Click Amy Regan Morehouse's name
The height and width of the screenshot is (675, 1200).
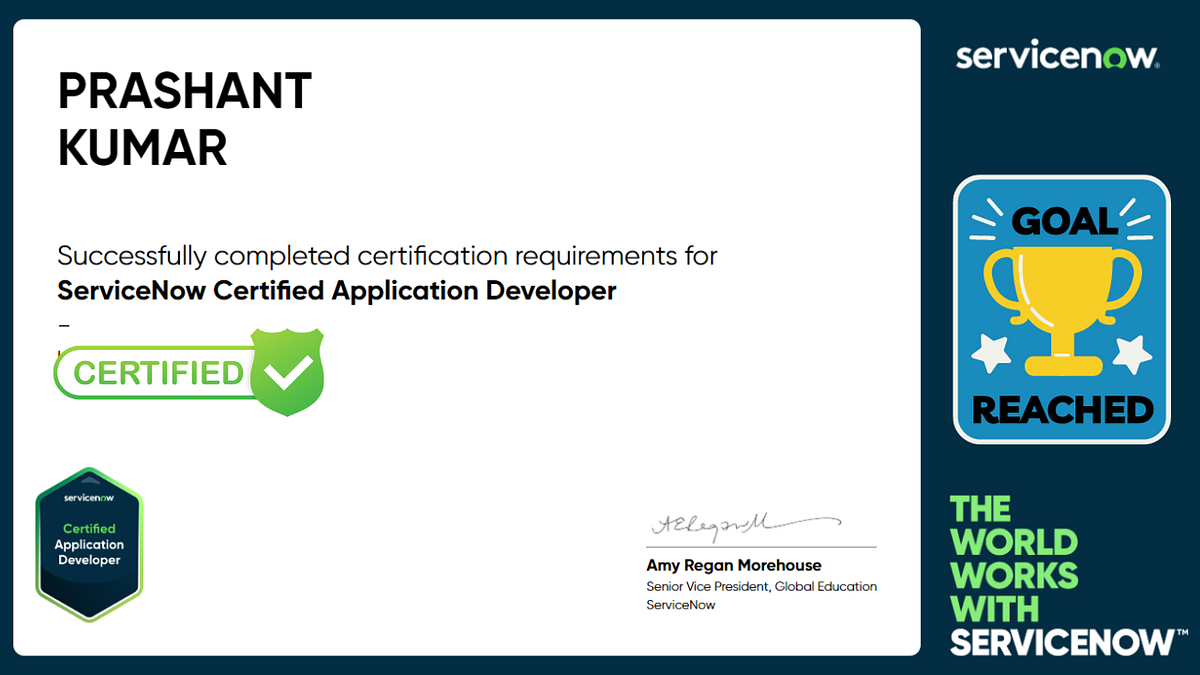[733, 565]
